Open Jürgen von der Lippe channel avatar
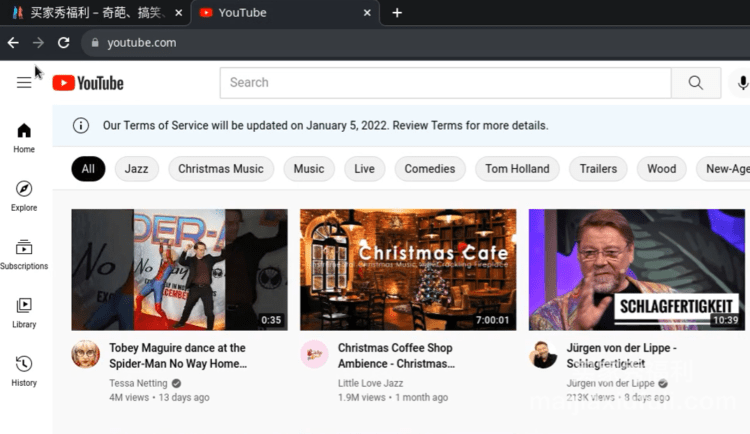The image size is (750, 434). (543, 354)
